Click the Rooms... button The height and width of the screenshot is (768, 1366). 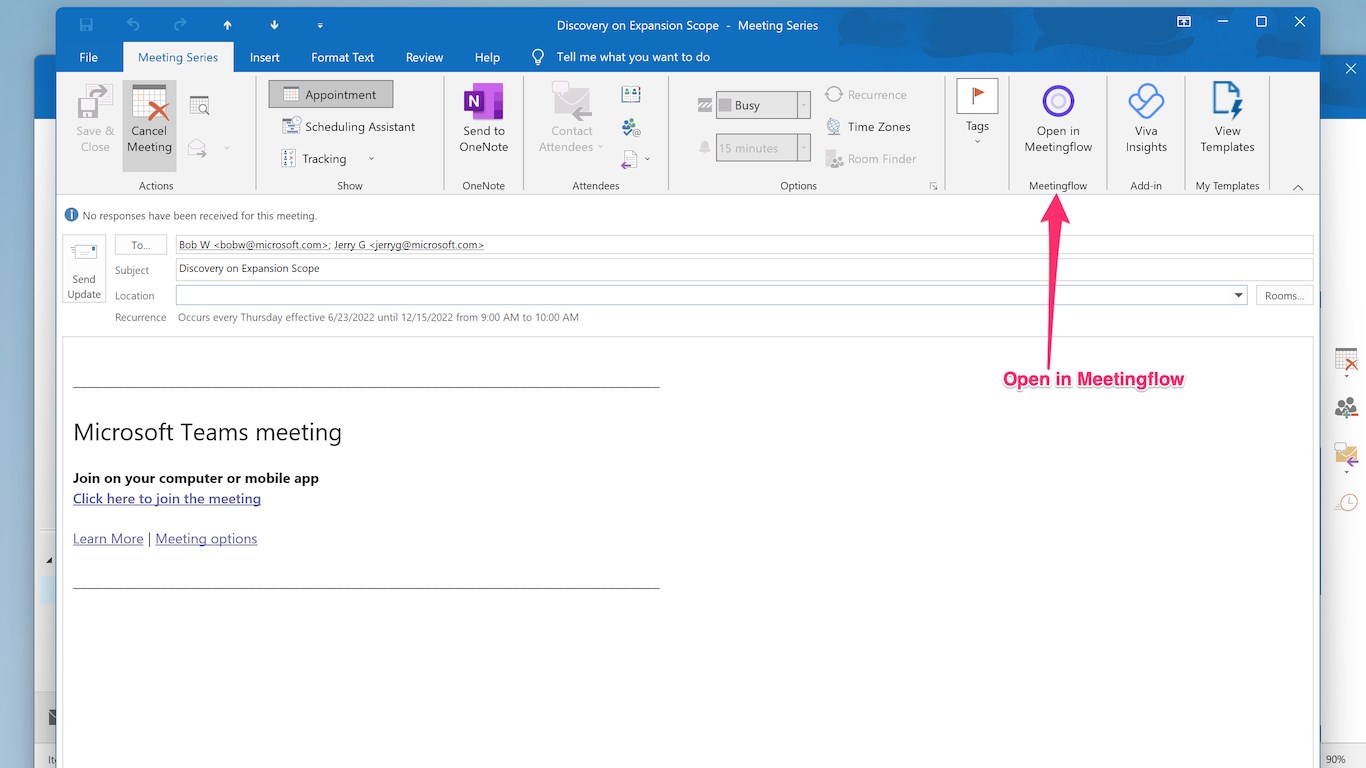[1284, 295]
